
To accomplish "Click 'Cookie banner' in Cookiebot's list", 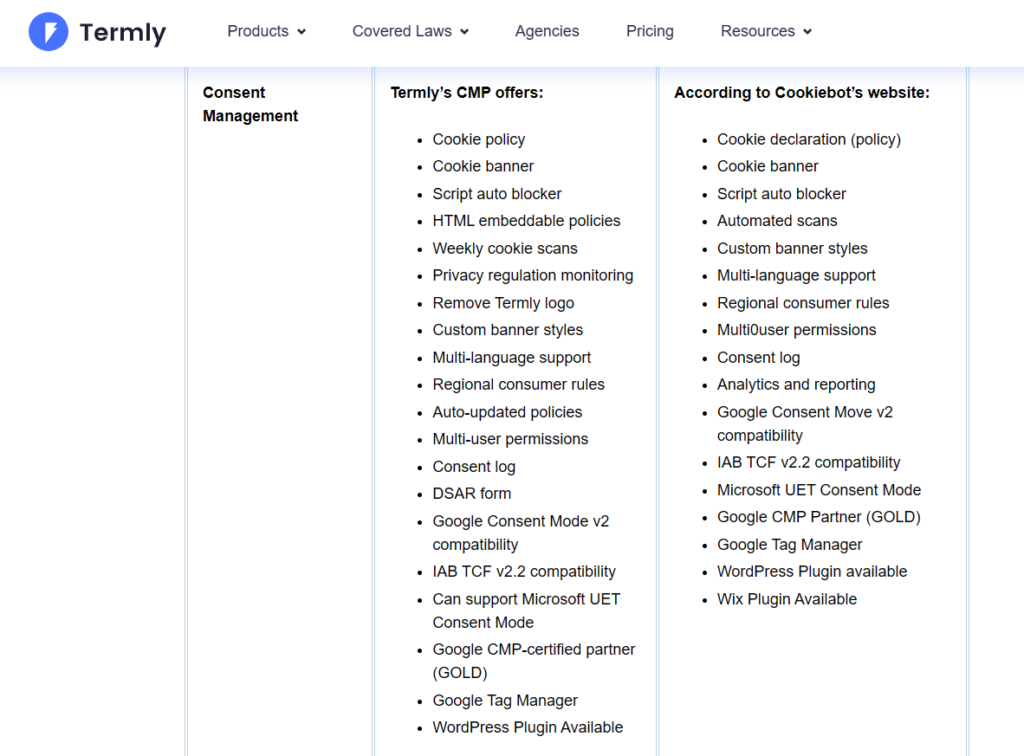I will (767, 166).
